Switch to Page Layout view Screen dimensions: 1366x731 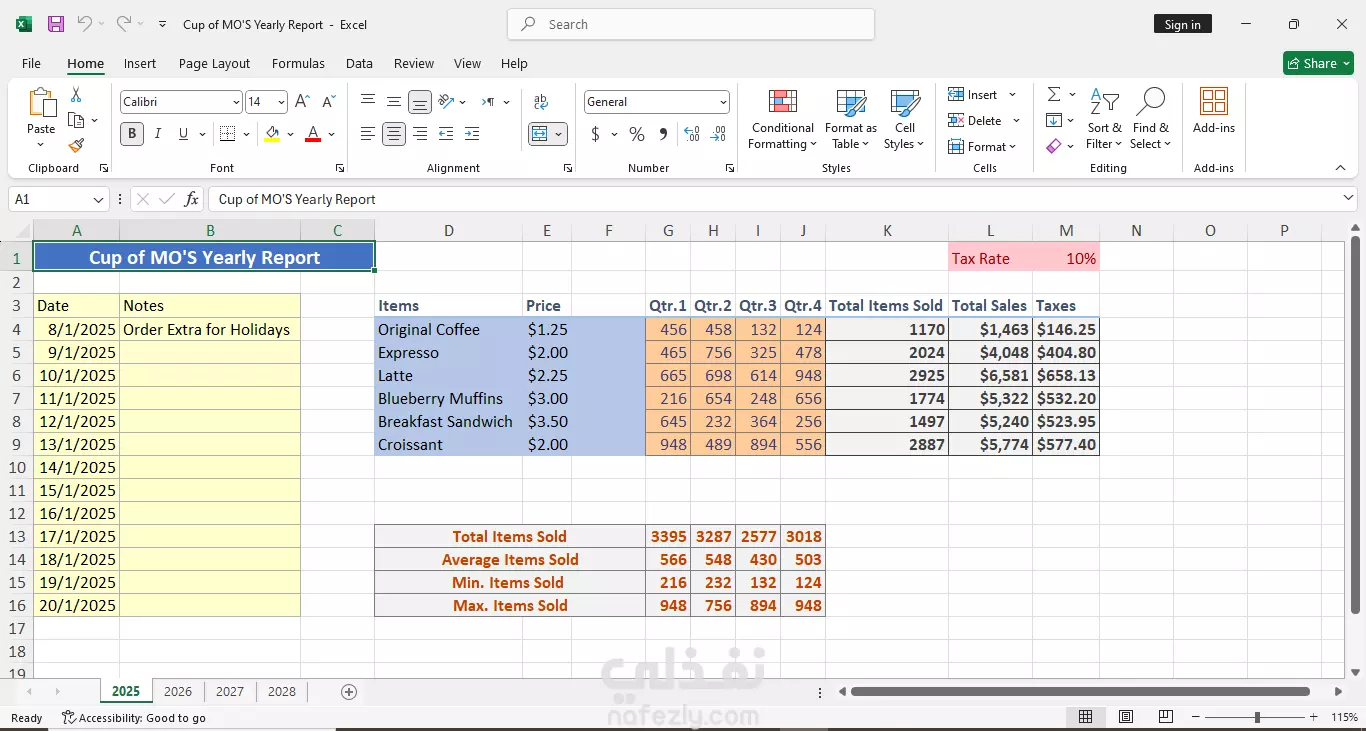1126,717
